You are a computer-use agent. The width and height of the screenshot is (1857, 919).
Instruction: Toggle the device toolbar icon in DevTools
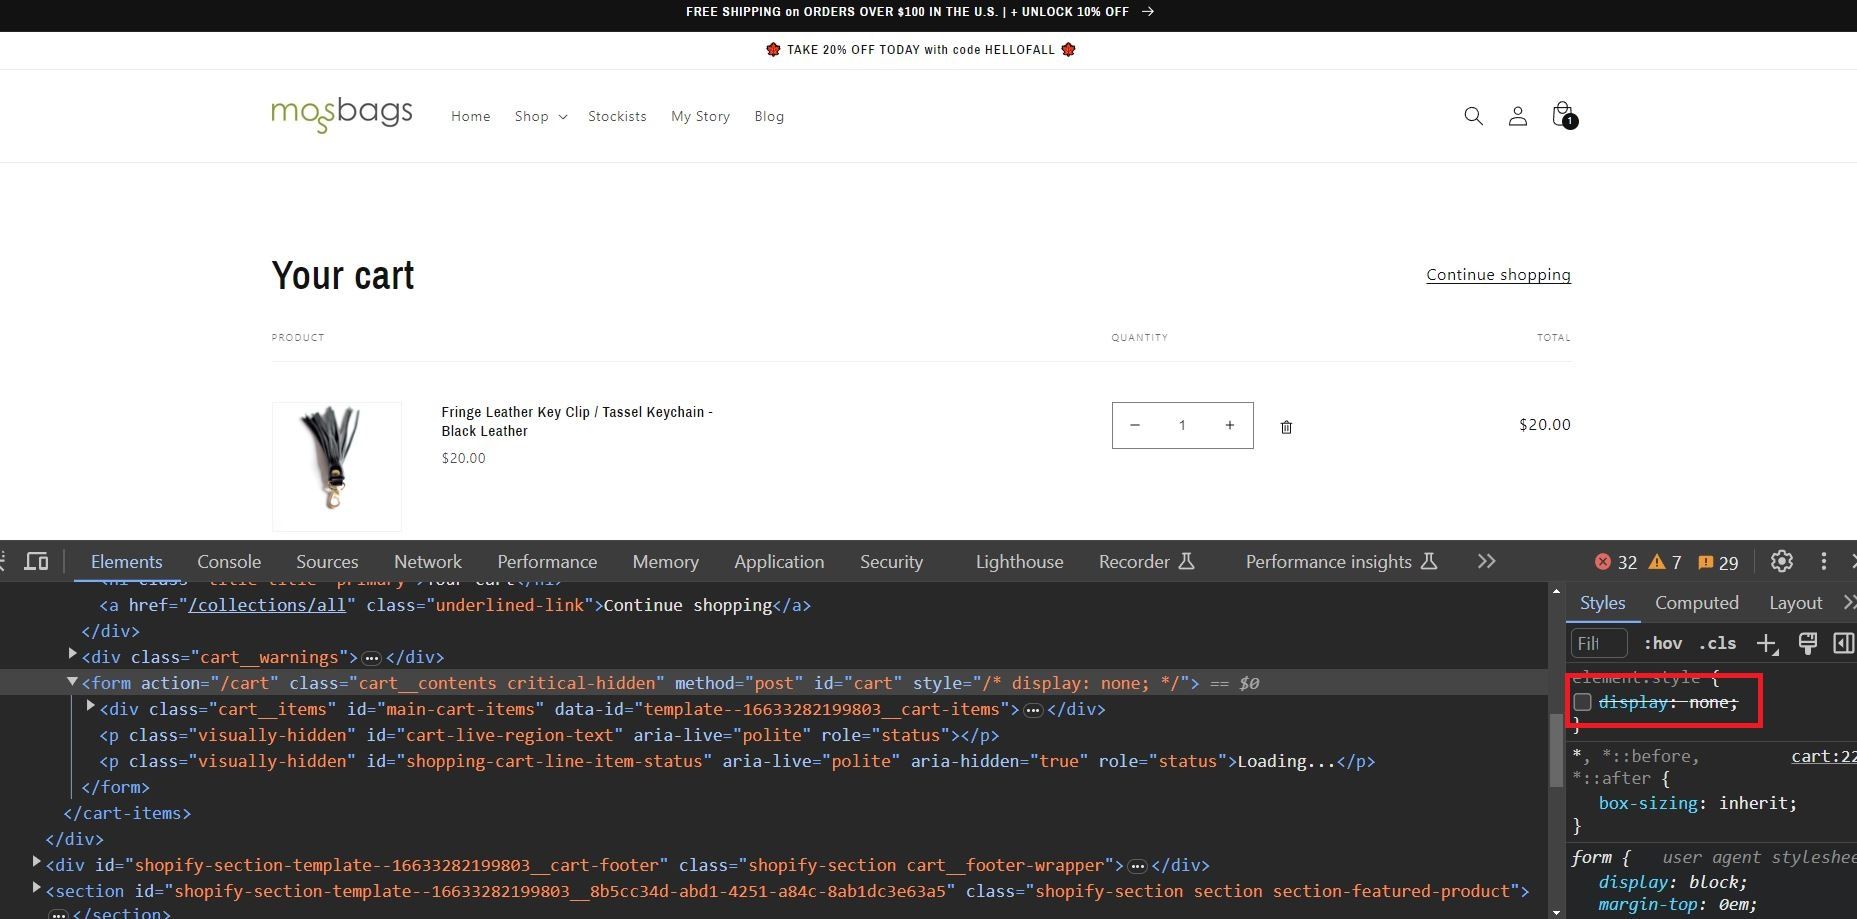36,561
